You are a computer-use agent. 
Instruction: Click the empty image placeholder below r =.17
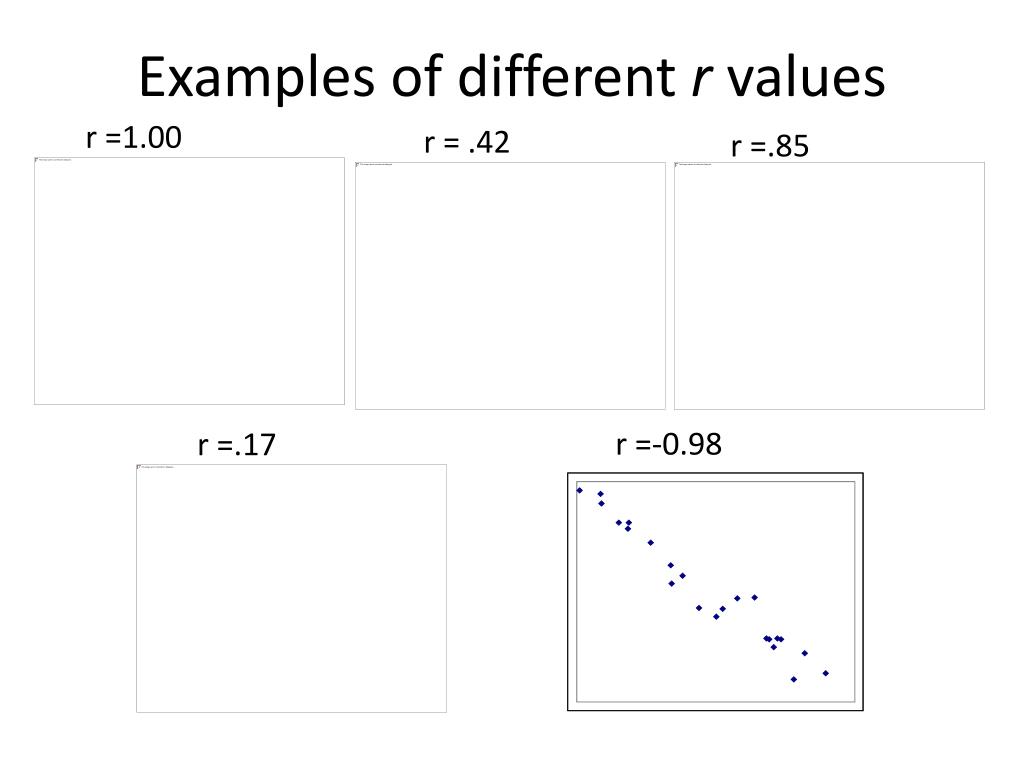click(291, 588)
